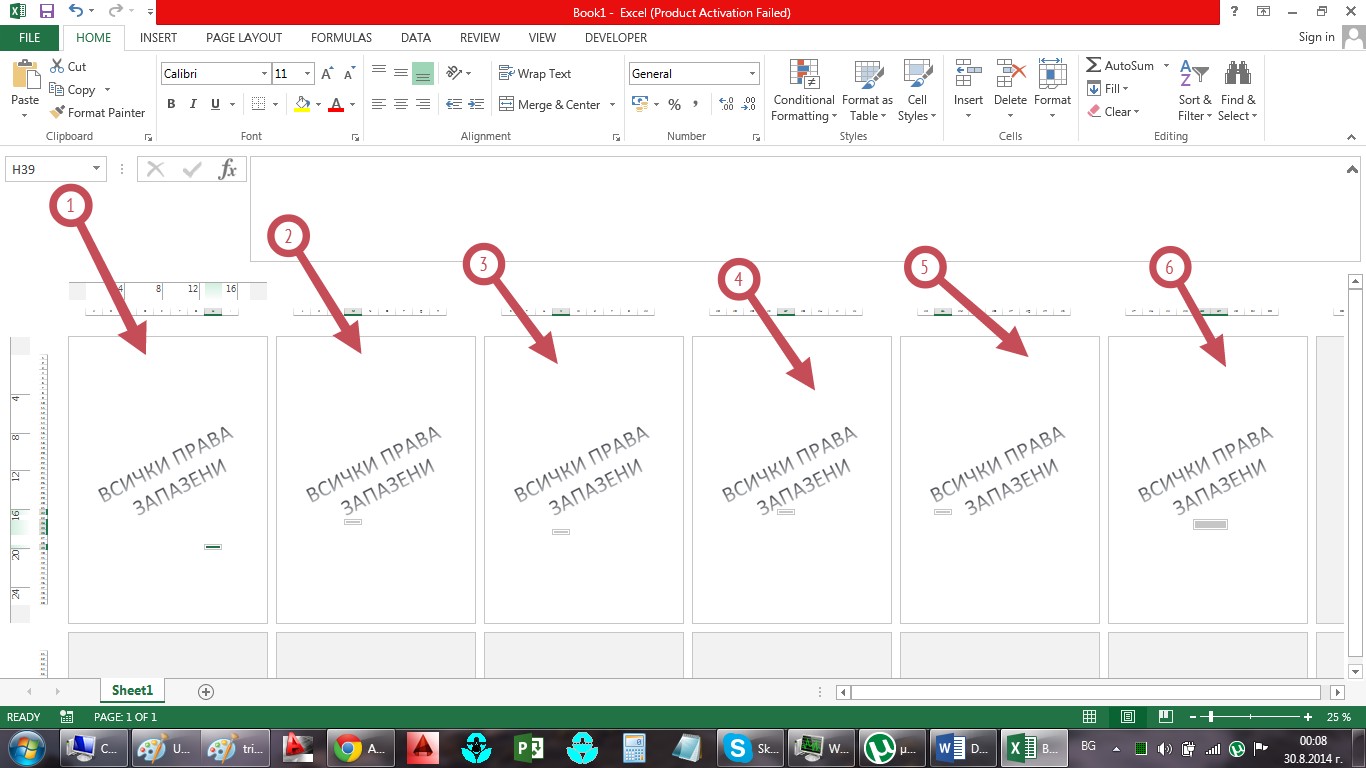
Task: Apply the Borders icon in Font group
Action: [x=258, y=104]
